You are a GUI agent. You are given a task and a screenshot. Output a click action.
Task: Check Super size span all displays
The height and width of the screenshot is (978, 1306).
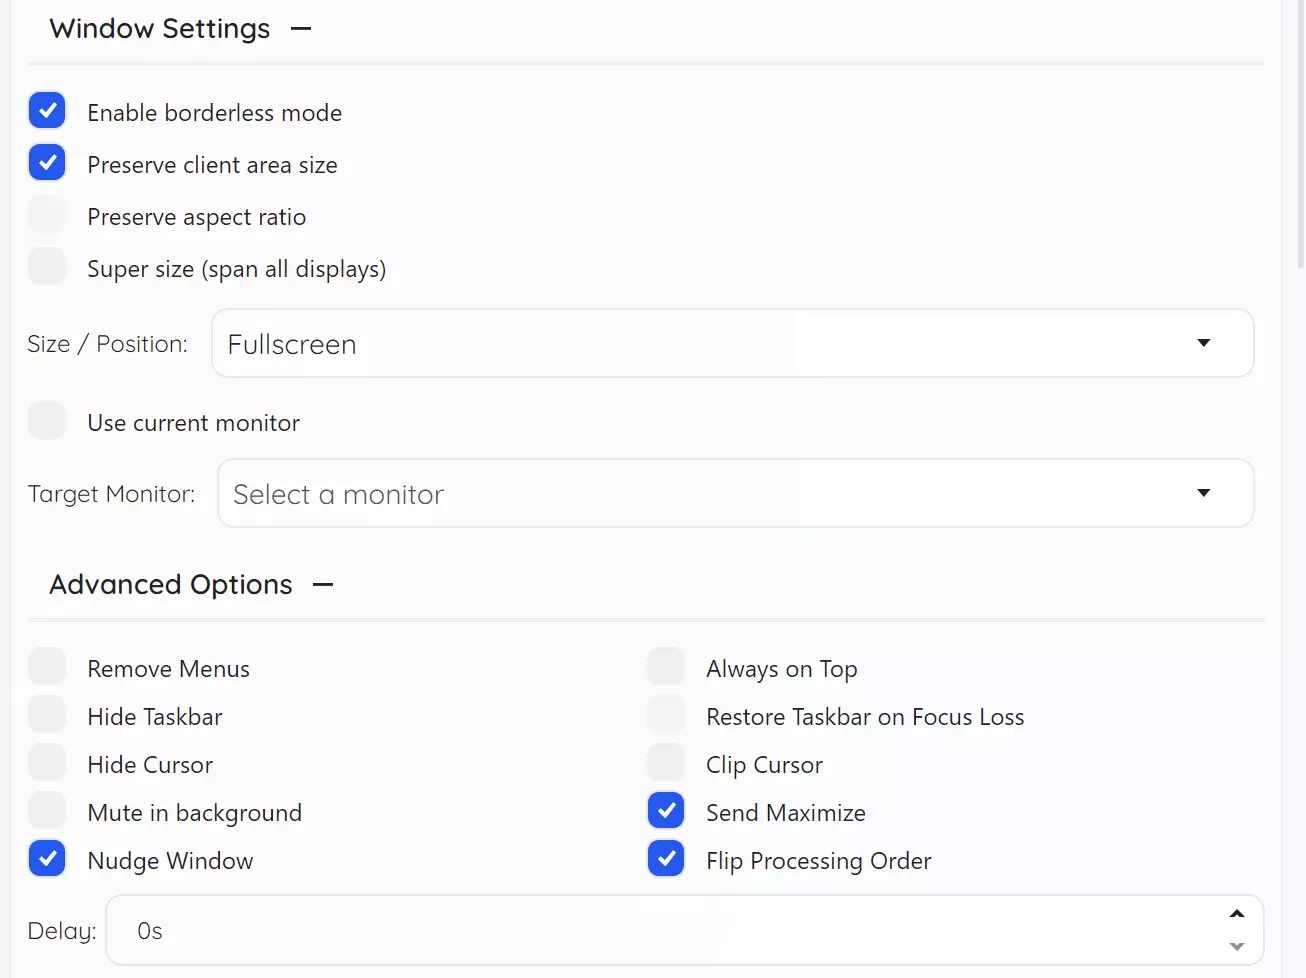point(47,267)
